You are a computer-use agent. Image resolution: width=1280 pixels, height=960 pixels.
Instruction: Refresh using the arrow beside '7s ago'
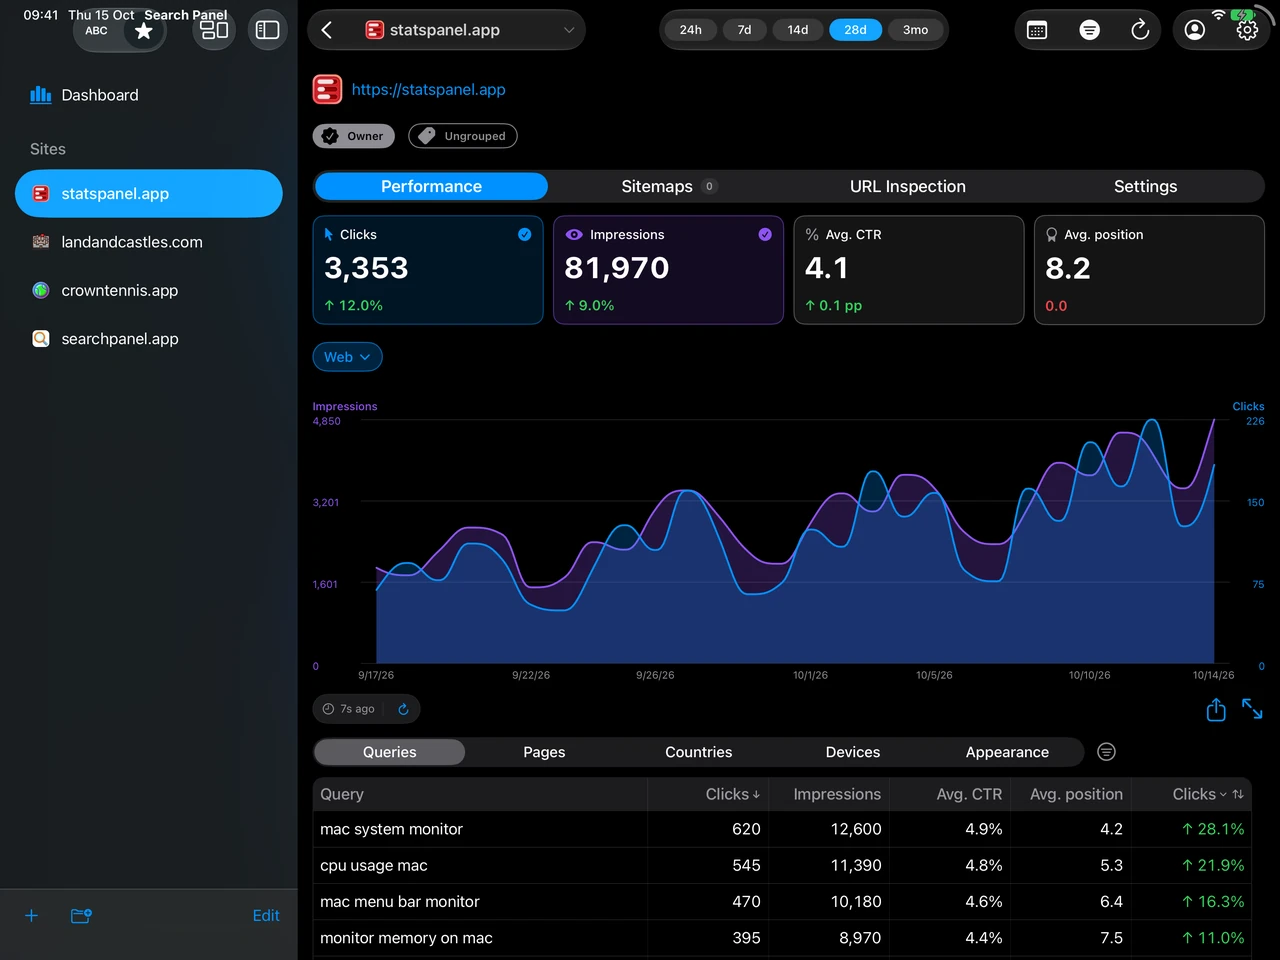(x=403, y=709)
